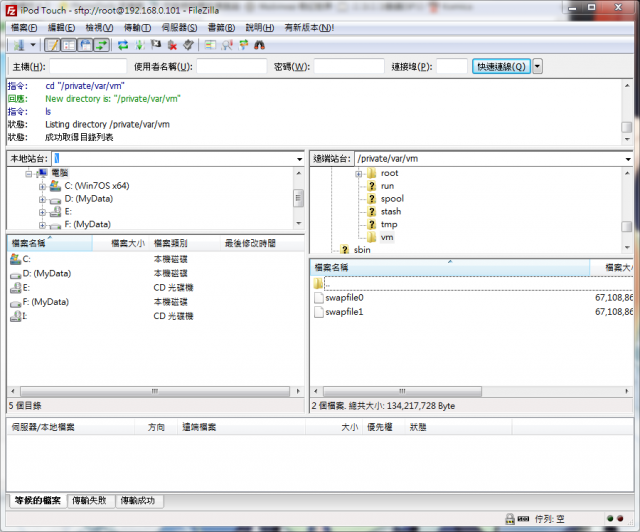Image resolution: width=640 pixels, height=532 pixels.
Task: Click the 主機(H) host input field
Action: (x=88, y=66)
